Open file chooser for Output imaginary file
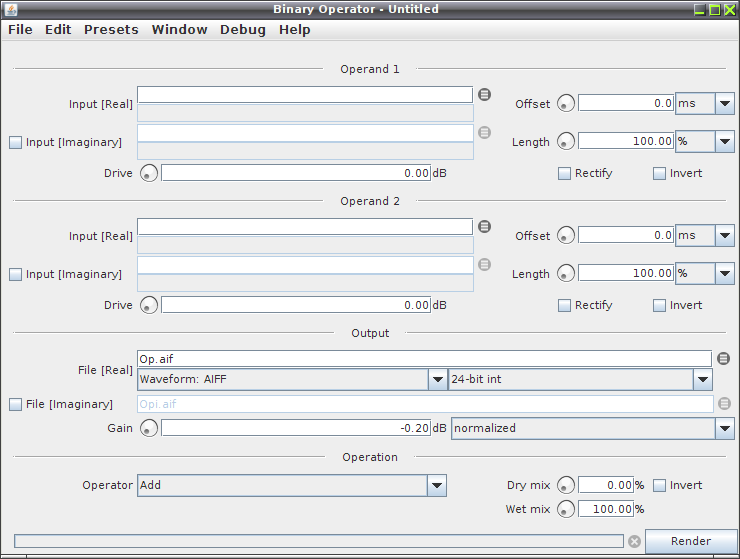740x559 pixels. tap(724, 404)
